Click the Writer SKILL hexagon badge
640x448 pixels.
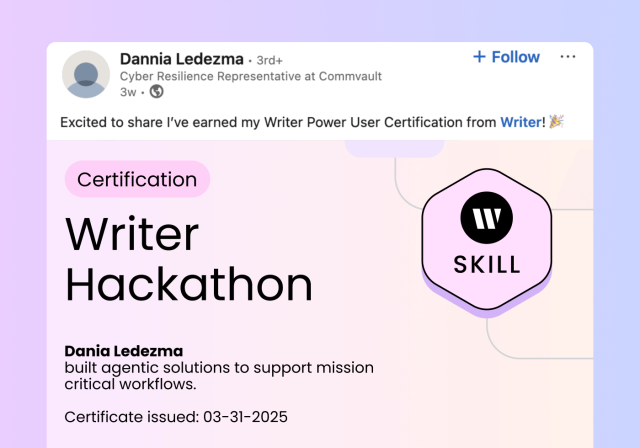point(487,243)
